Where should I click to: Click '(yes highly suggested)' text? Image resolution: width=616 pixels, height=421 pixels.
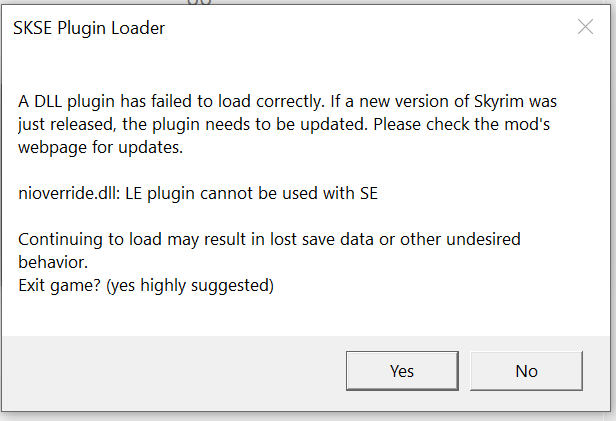click(x=190, y=286)
